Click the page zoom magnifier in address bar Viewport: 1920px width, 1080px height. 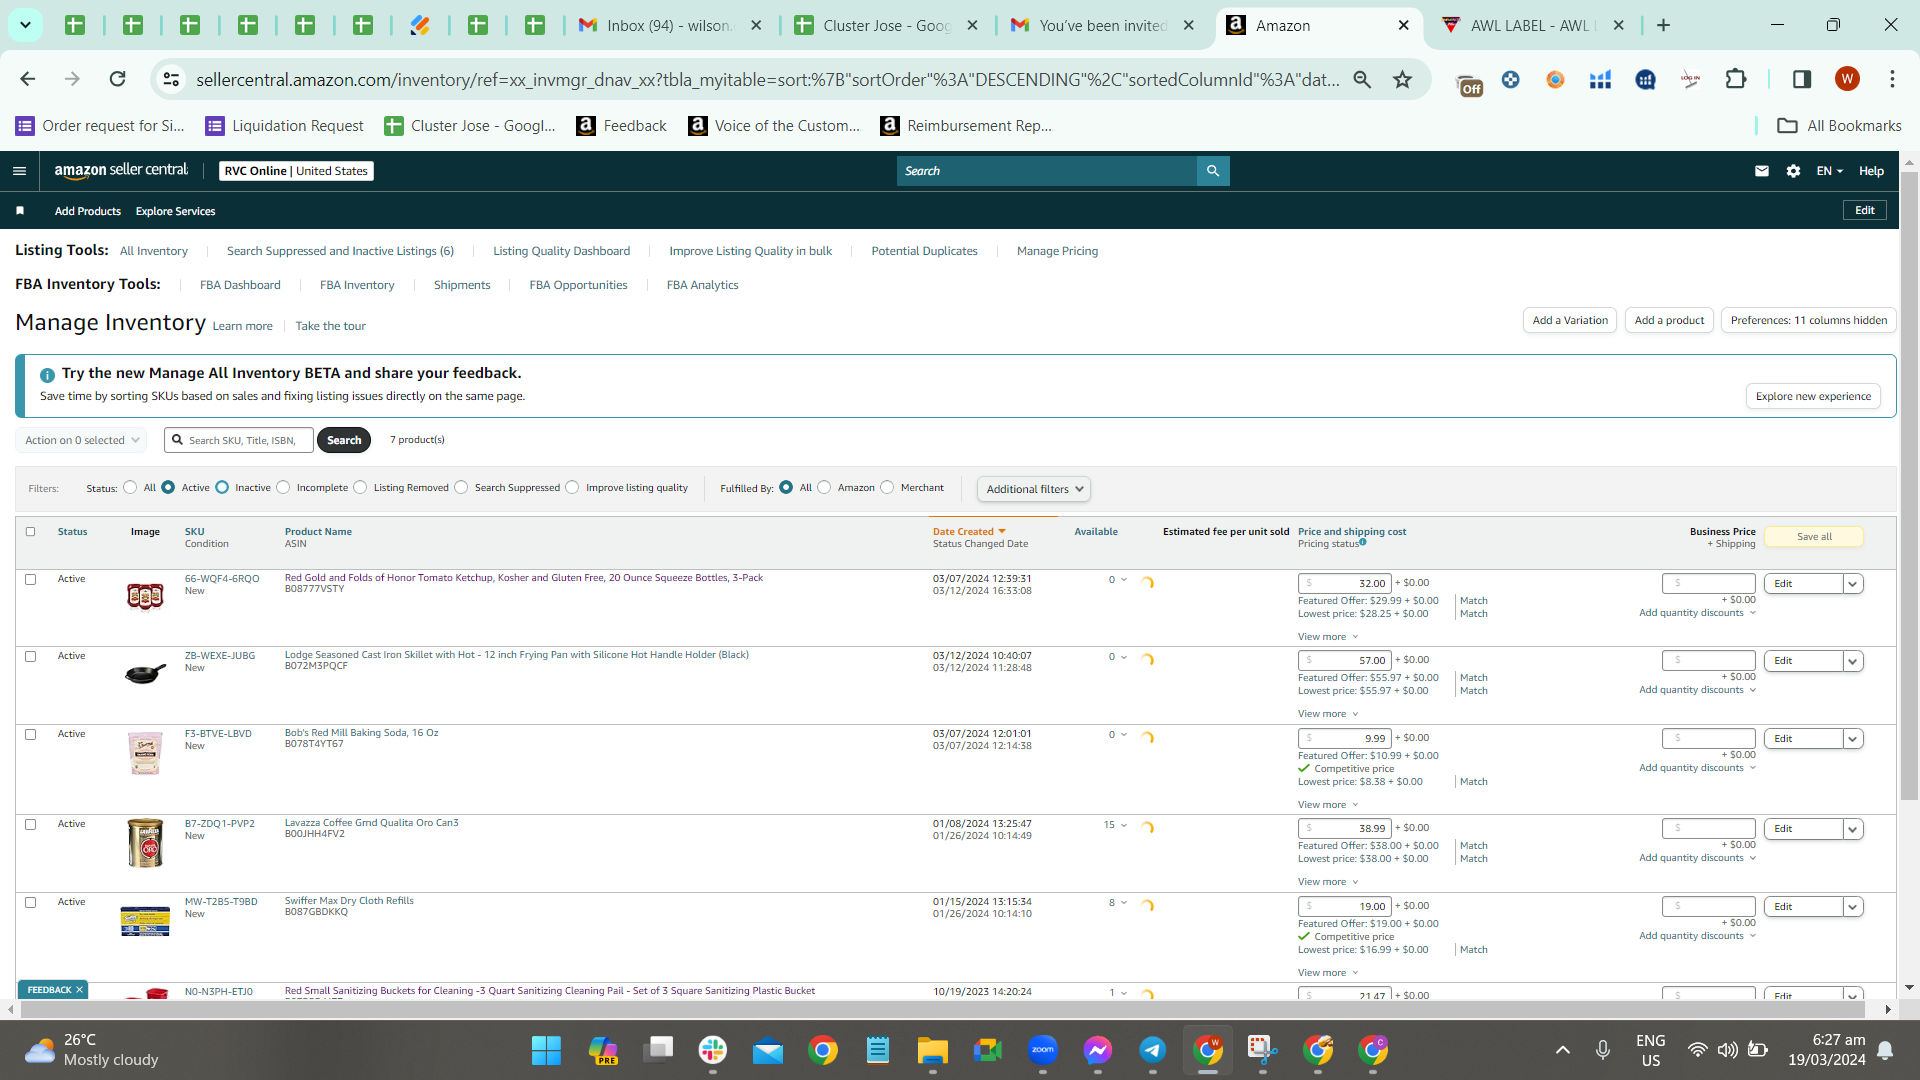(1362, 79)
